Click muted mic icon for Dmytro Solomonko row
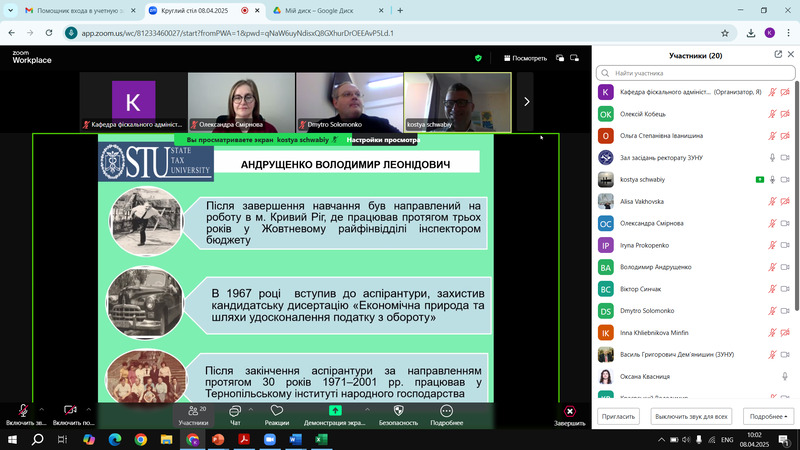The width and height of the screenshot is (800, 450). 772,311
